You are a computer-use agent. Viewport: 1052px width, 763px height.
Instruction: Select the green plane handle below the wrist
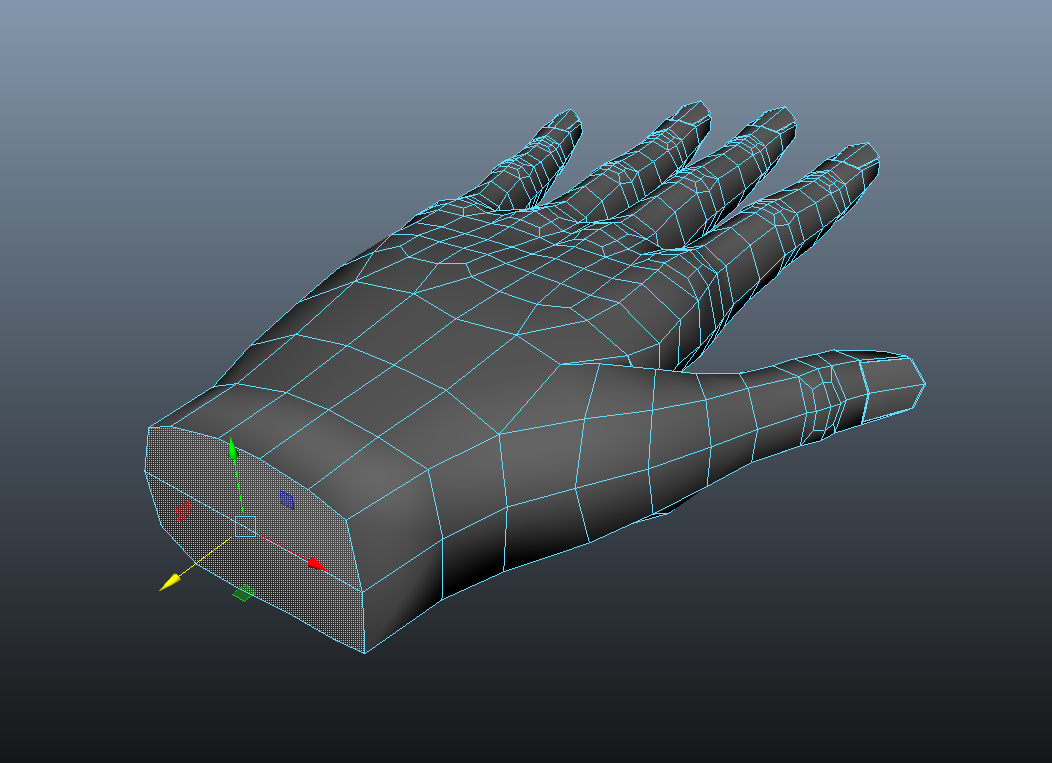242,595
